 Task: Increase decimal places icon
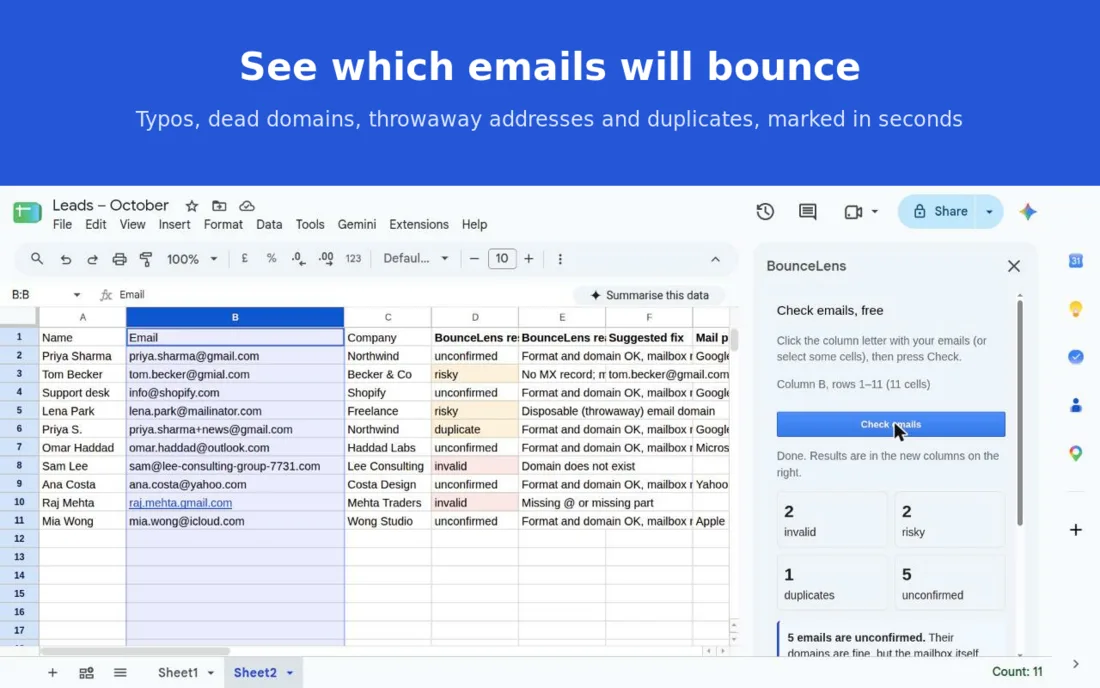point(326,258)
